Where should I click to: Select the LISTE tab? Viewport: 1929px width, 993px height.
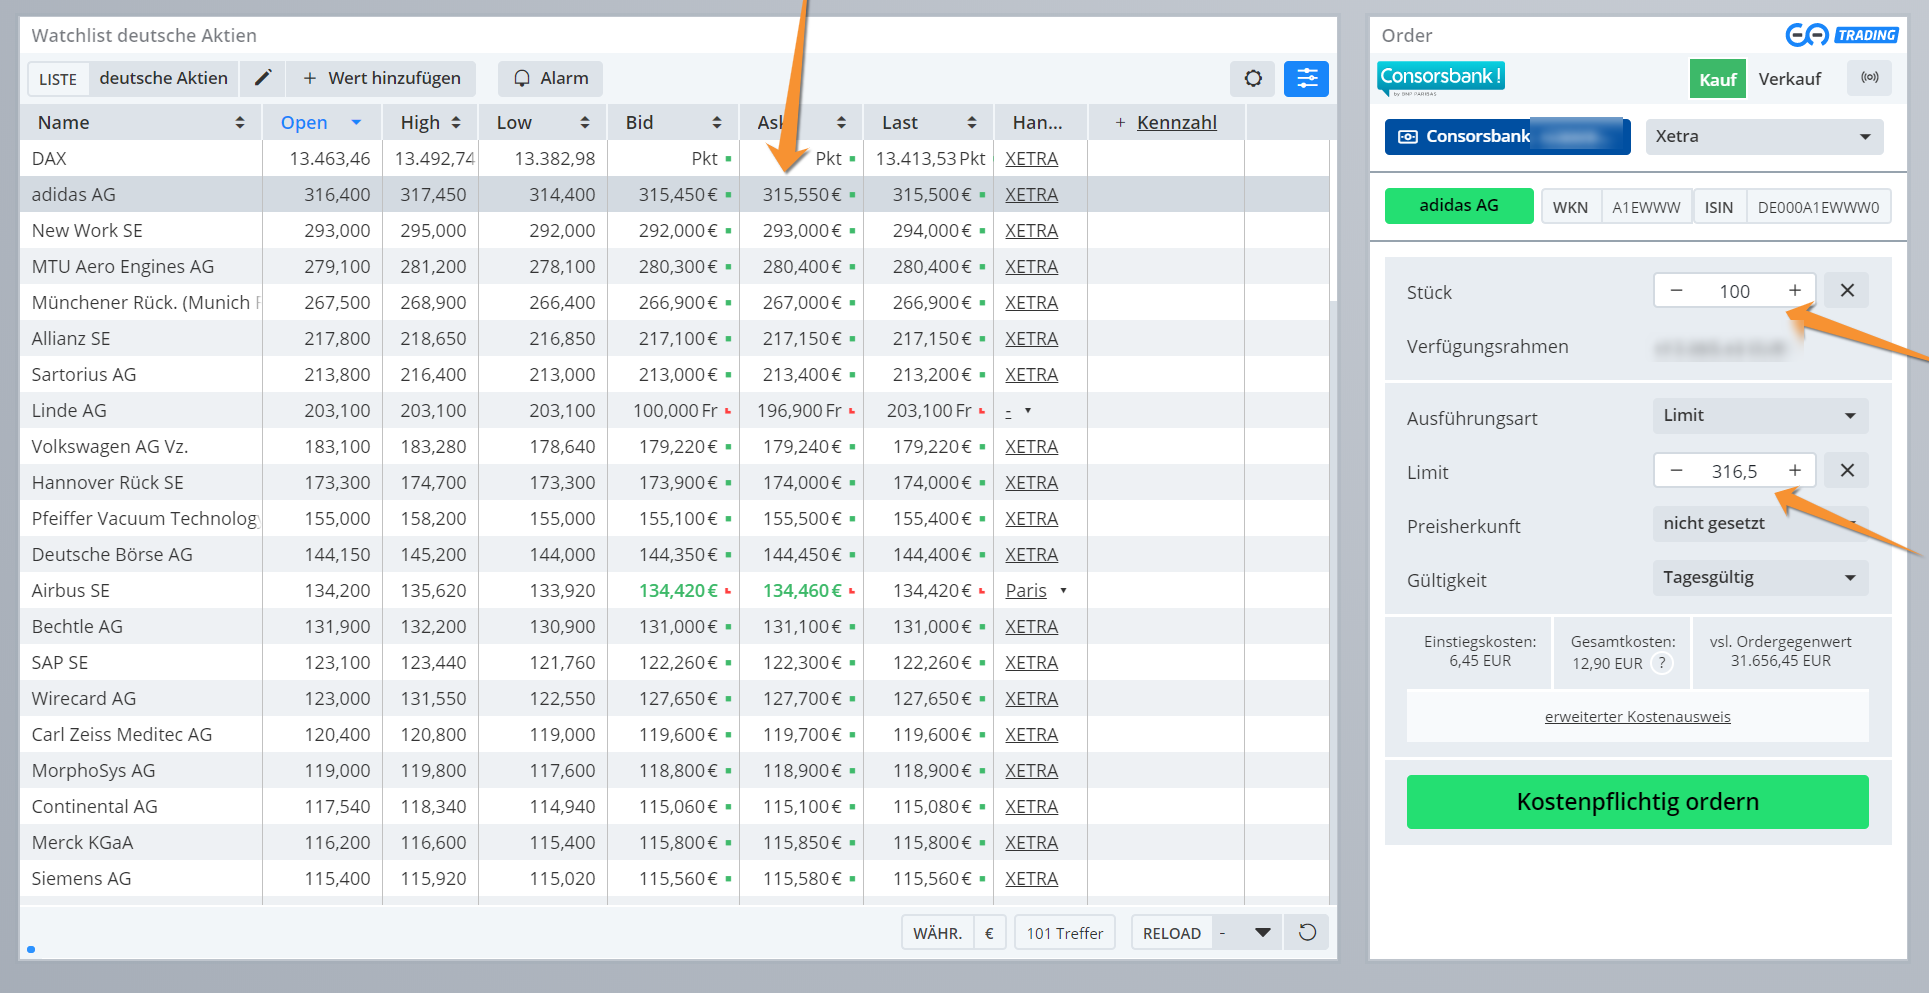(x=58, y=79)
